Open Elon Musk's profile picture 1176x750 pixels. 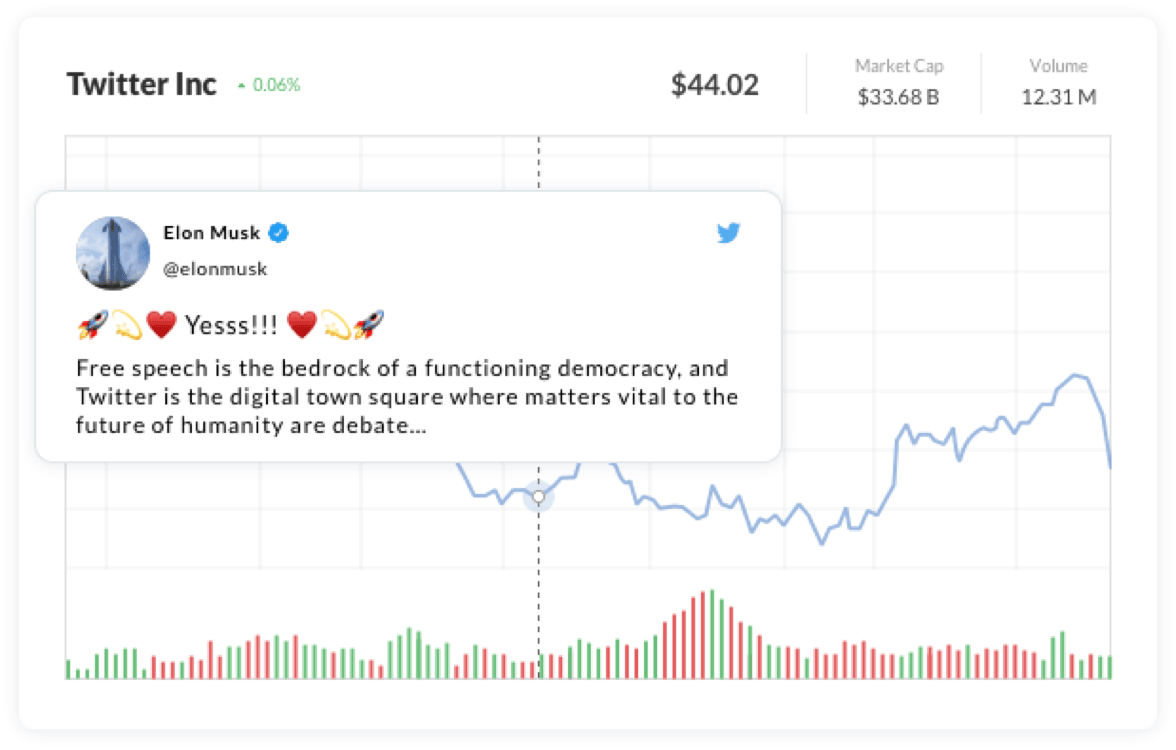tap(113, 253)
